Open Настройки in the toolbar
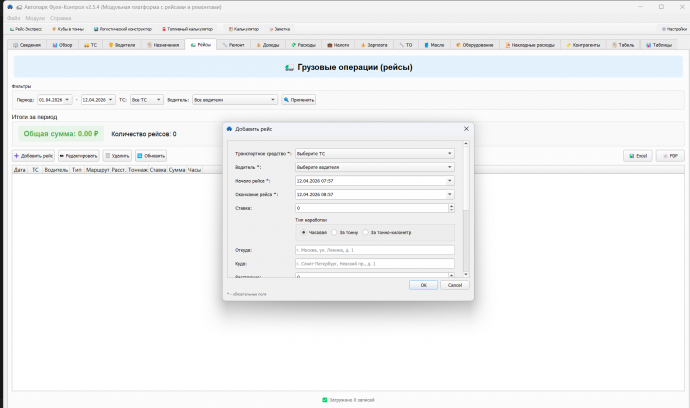 pyautogui.click(x=674, y=29)
